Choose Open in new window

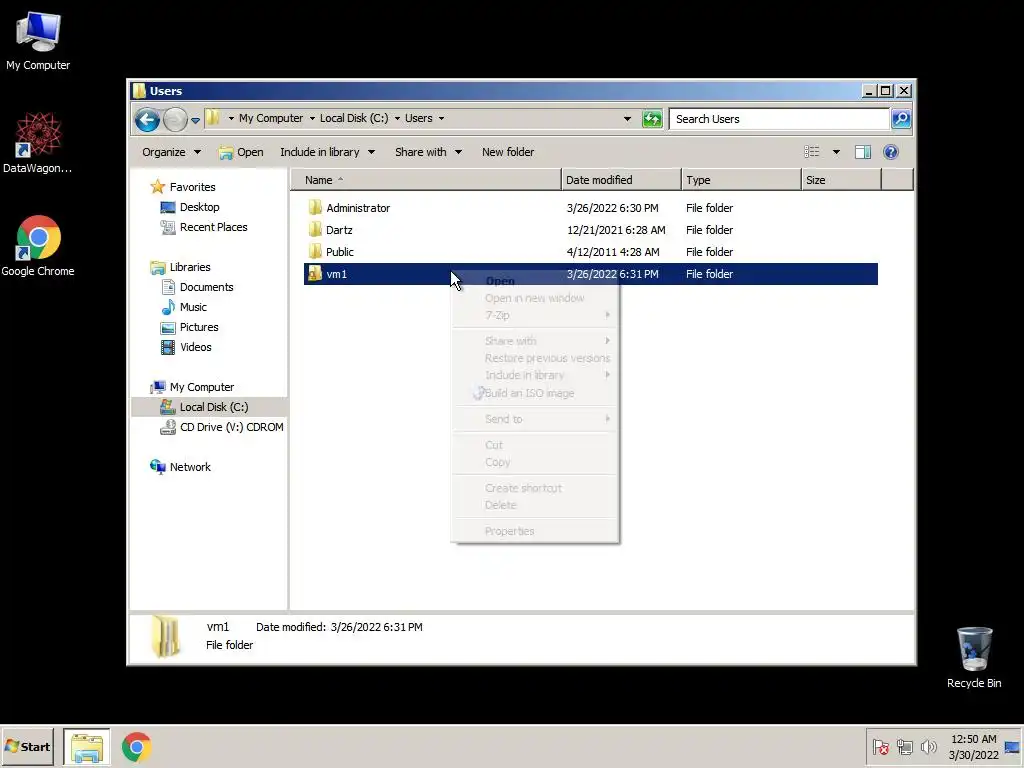534,298
